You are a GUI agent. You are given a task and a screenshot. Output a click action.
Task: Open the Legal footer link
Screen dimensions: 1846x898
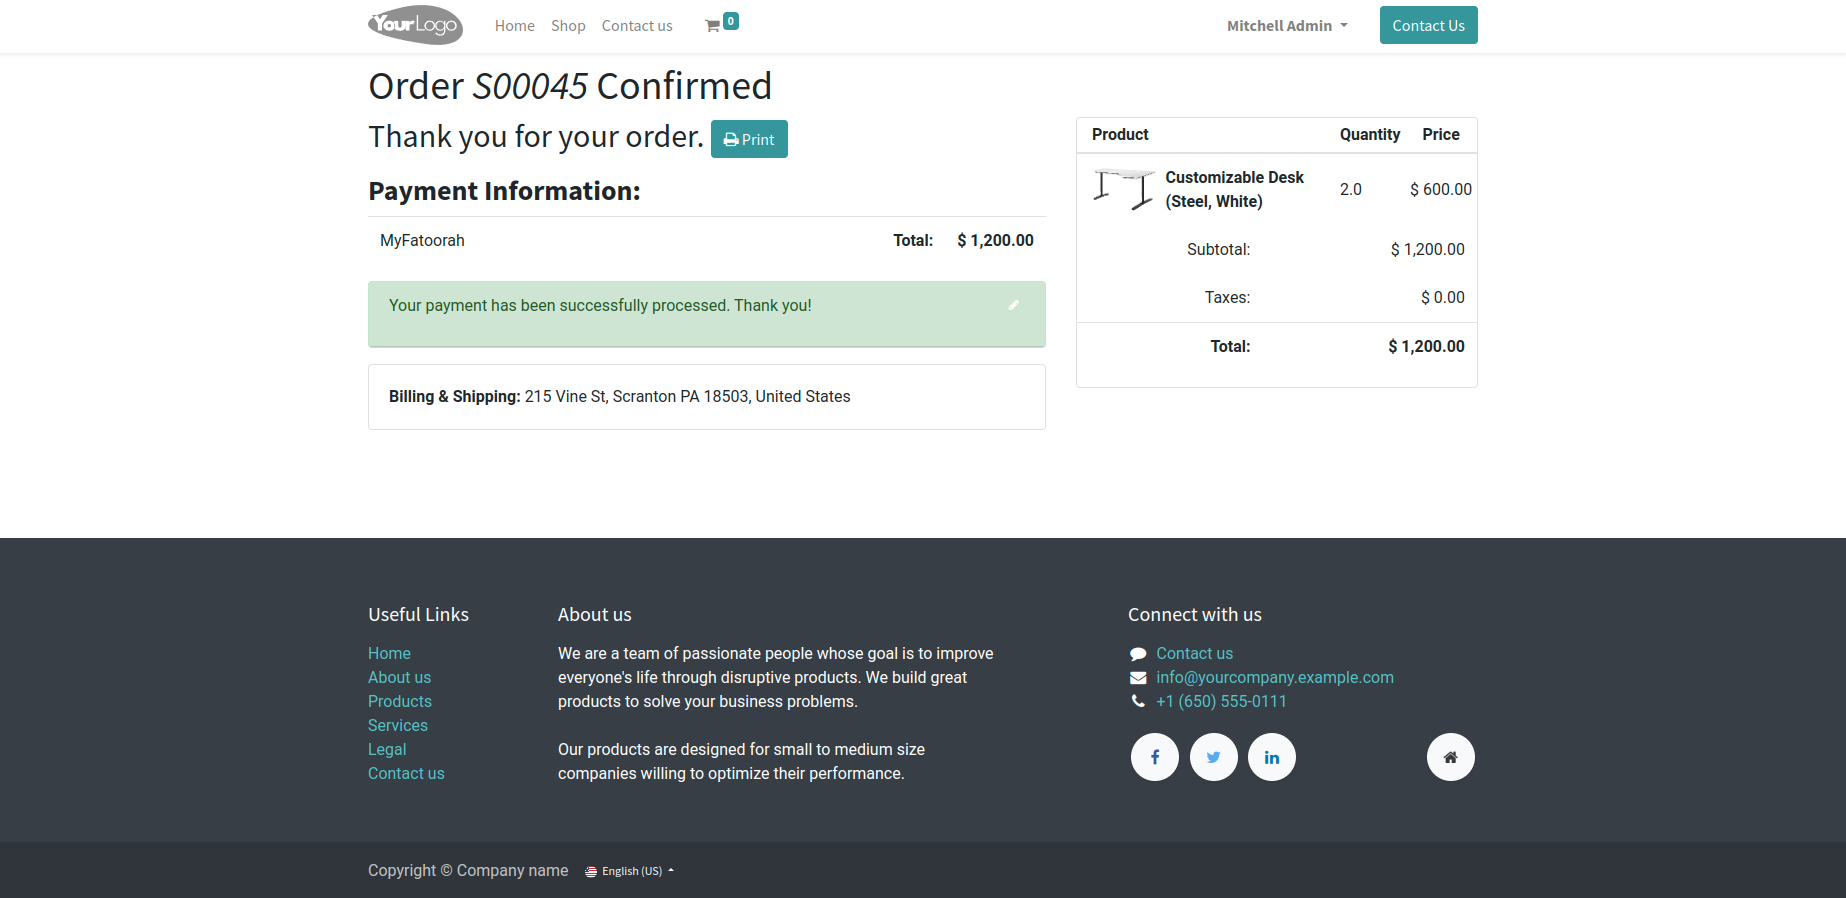[387, 749]
